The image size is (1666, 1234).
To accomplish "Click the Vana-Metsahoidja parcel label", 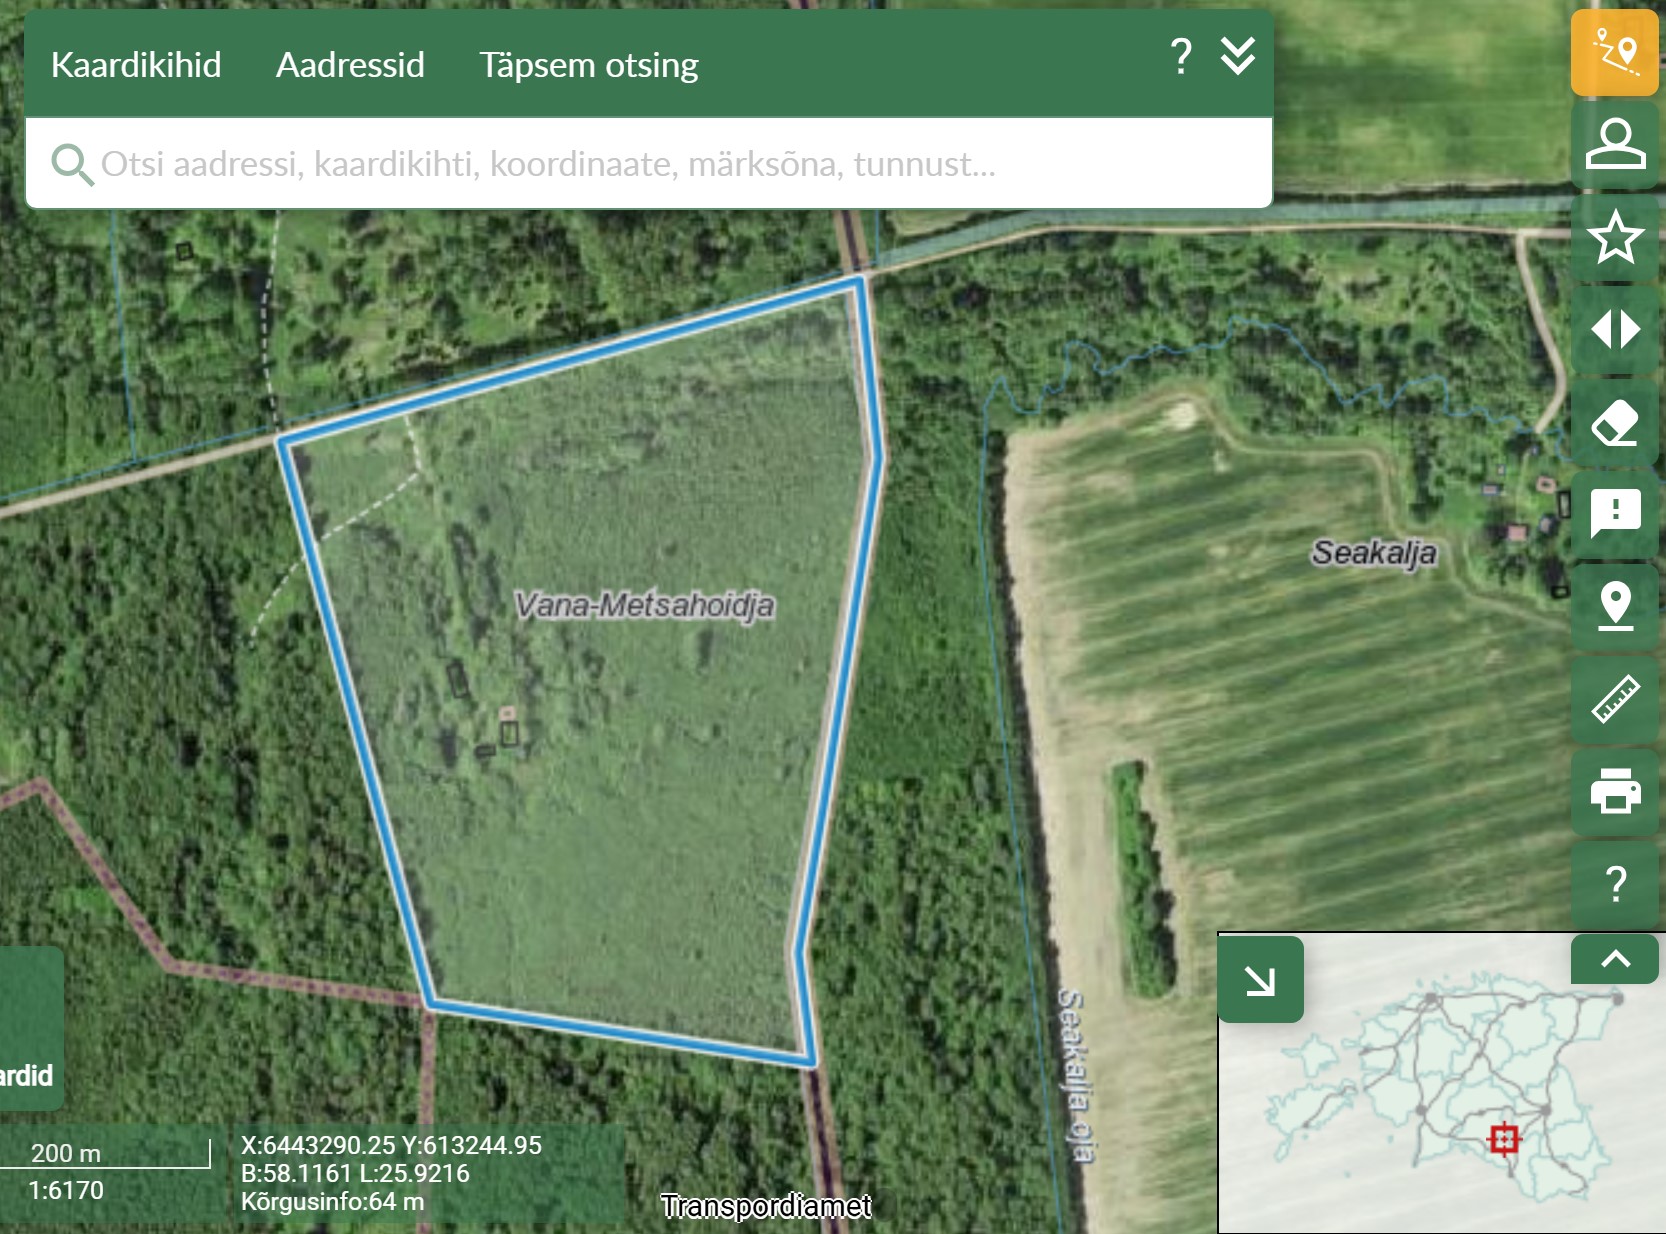I will click(644, 605).
